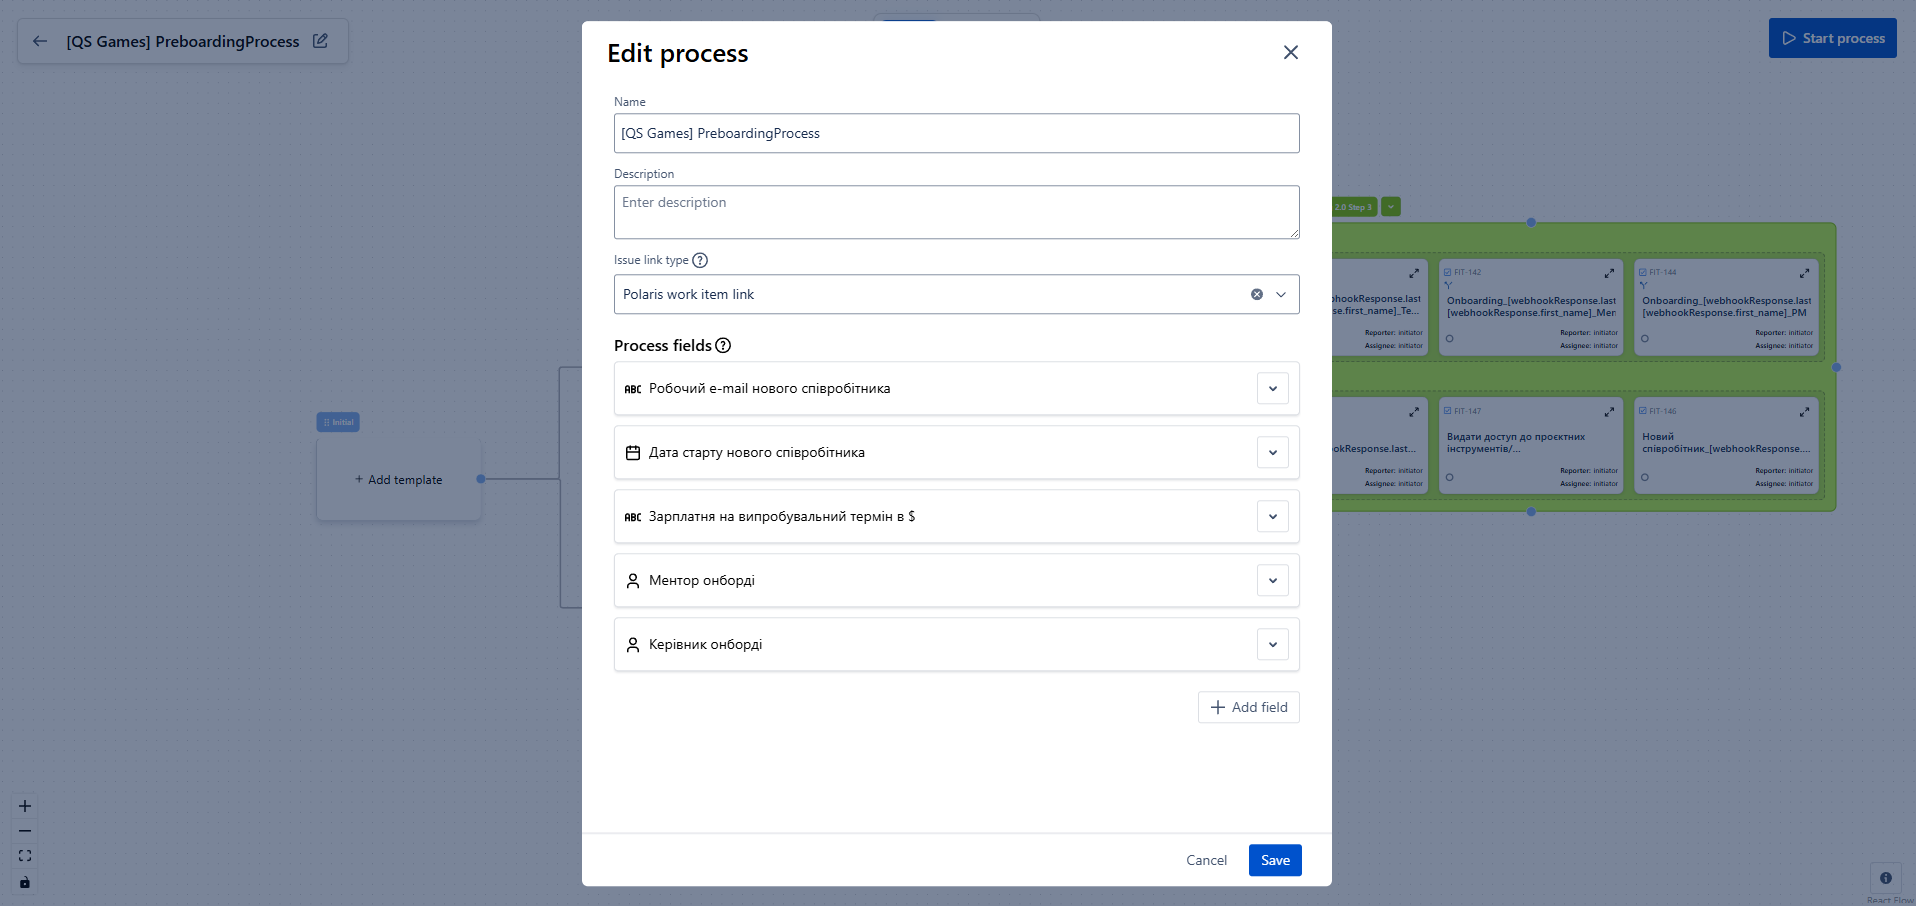Image resolution: width=1916 pixels, height=906 pixels.
Task: Expand the Ментор онборді field
Action: point(1272,581)
